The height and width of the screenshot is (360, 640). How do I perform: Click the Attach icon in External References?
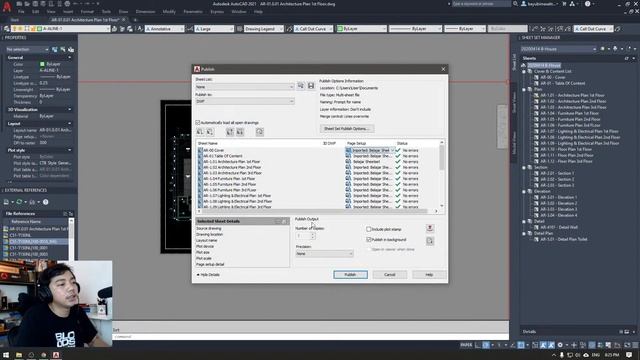point(6,202)
